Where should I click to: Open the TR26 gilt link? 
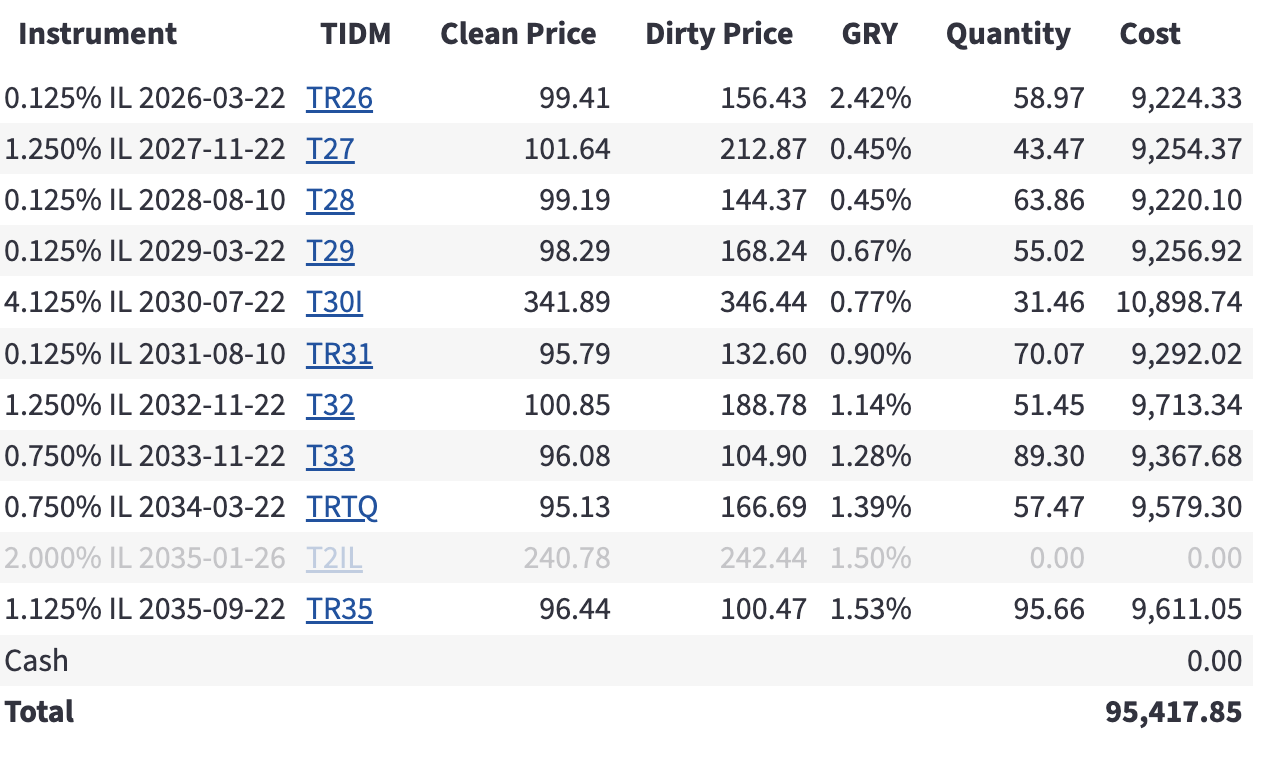coord(339,98)
